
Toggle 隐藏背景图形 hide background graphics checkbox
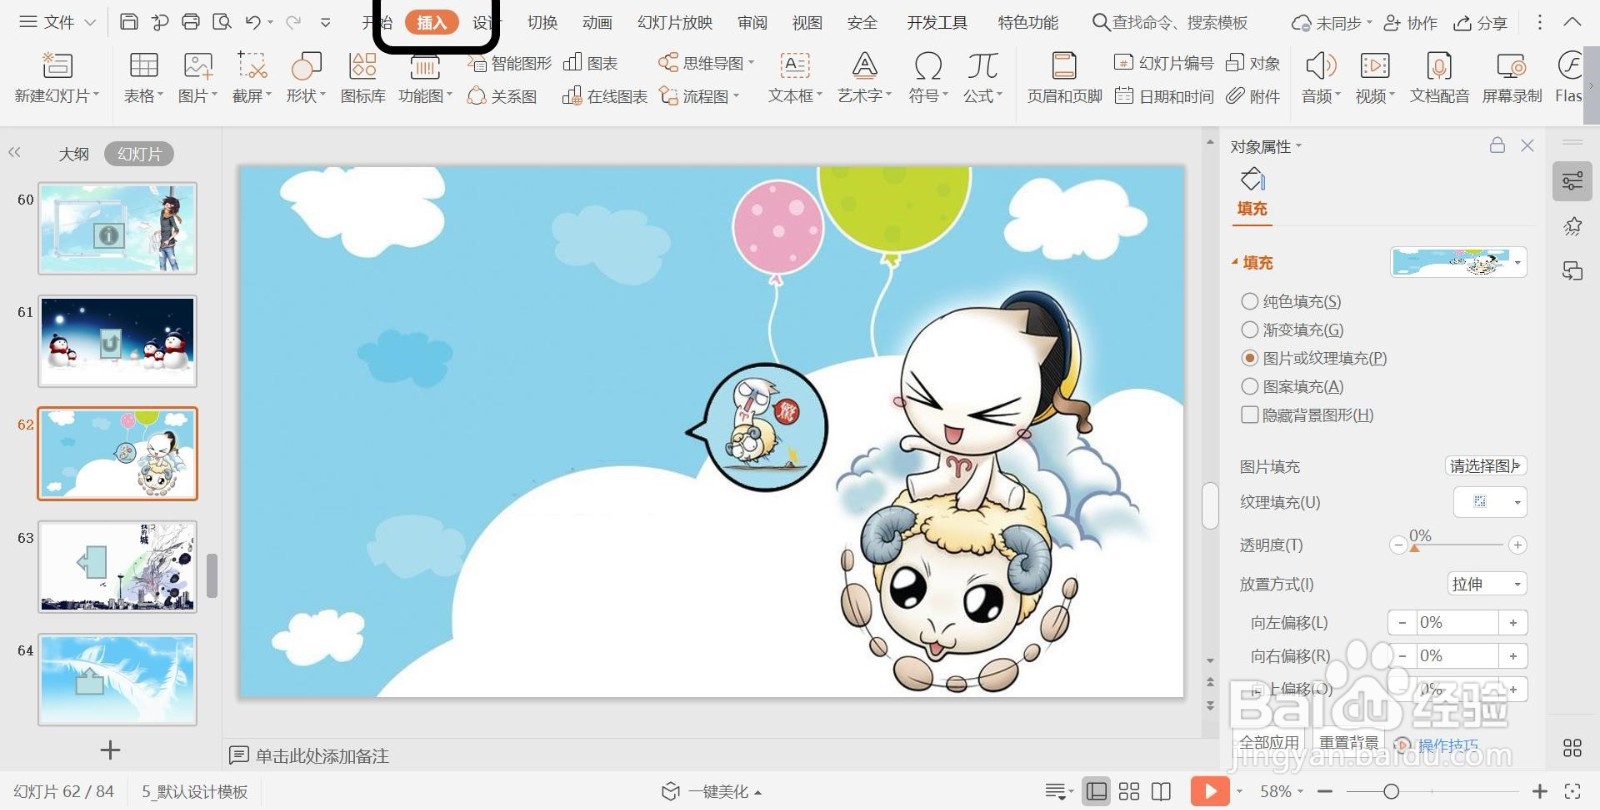pos(1250,414)
